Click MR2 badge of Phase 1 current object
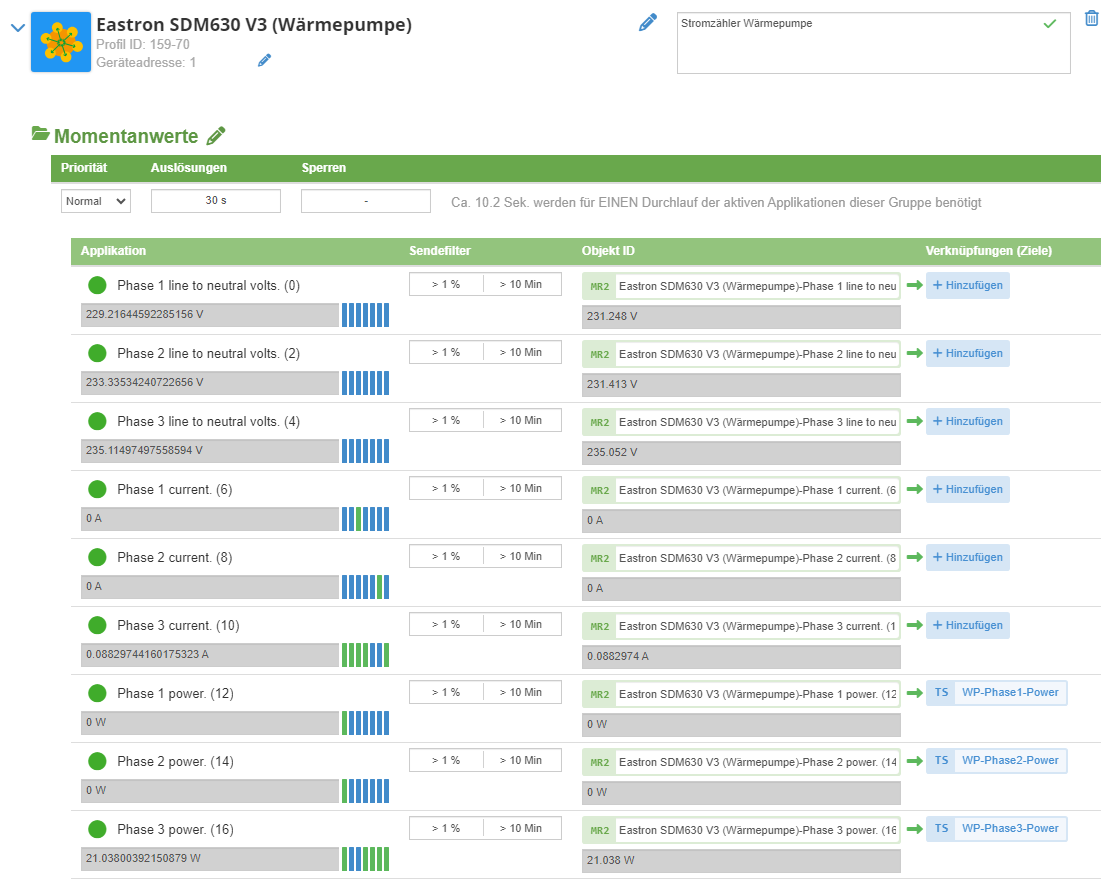Screen dimensions: 1101x881 (x=600, y=491)
